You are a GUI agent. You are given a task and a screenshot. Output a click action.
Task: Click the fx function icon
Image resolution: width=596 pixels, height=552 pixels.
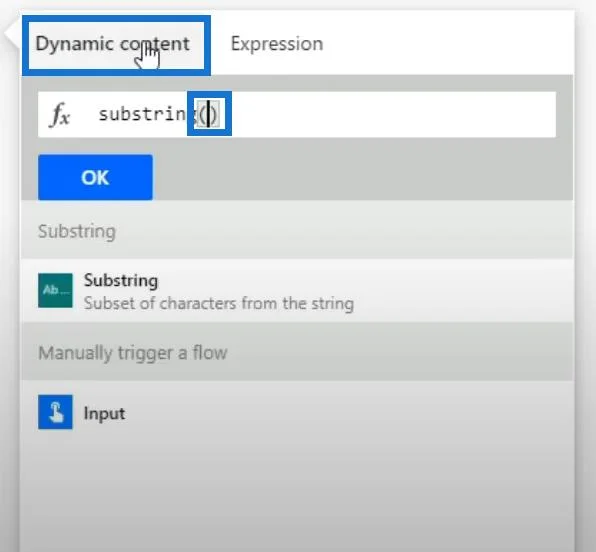point(60,114)
